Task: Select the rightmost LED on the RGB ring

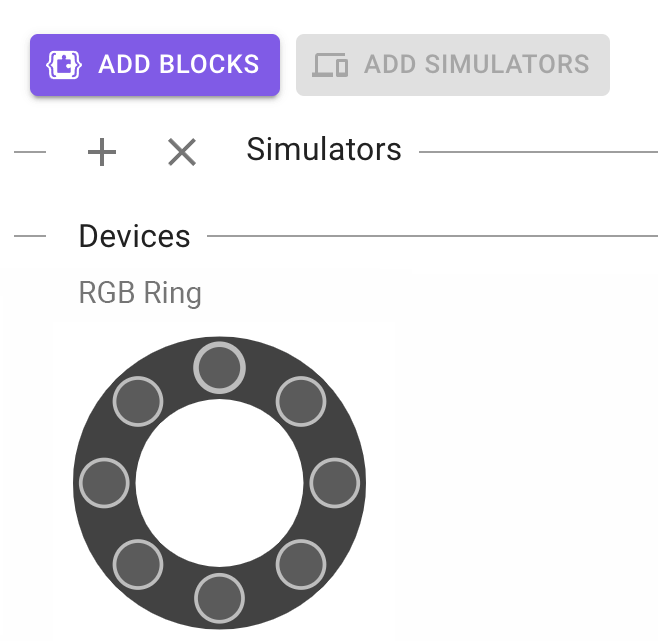Action: pyautogui.click(x=335, y=483)
